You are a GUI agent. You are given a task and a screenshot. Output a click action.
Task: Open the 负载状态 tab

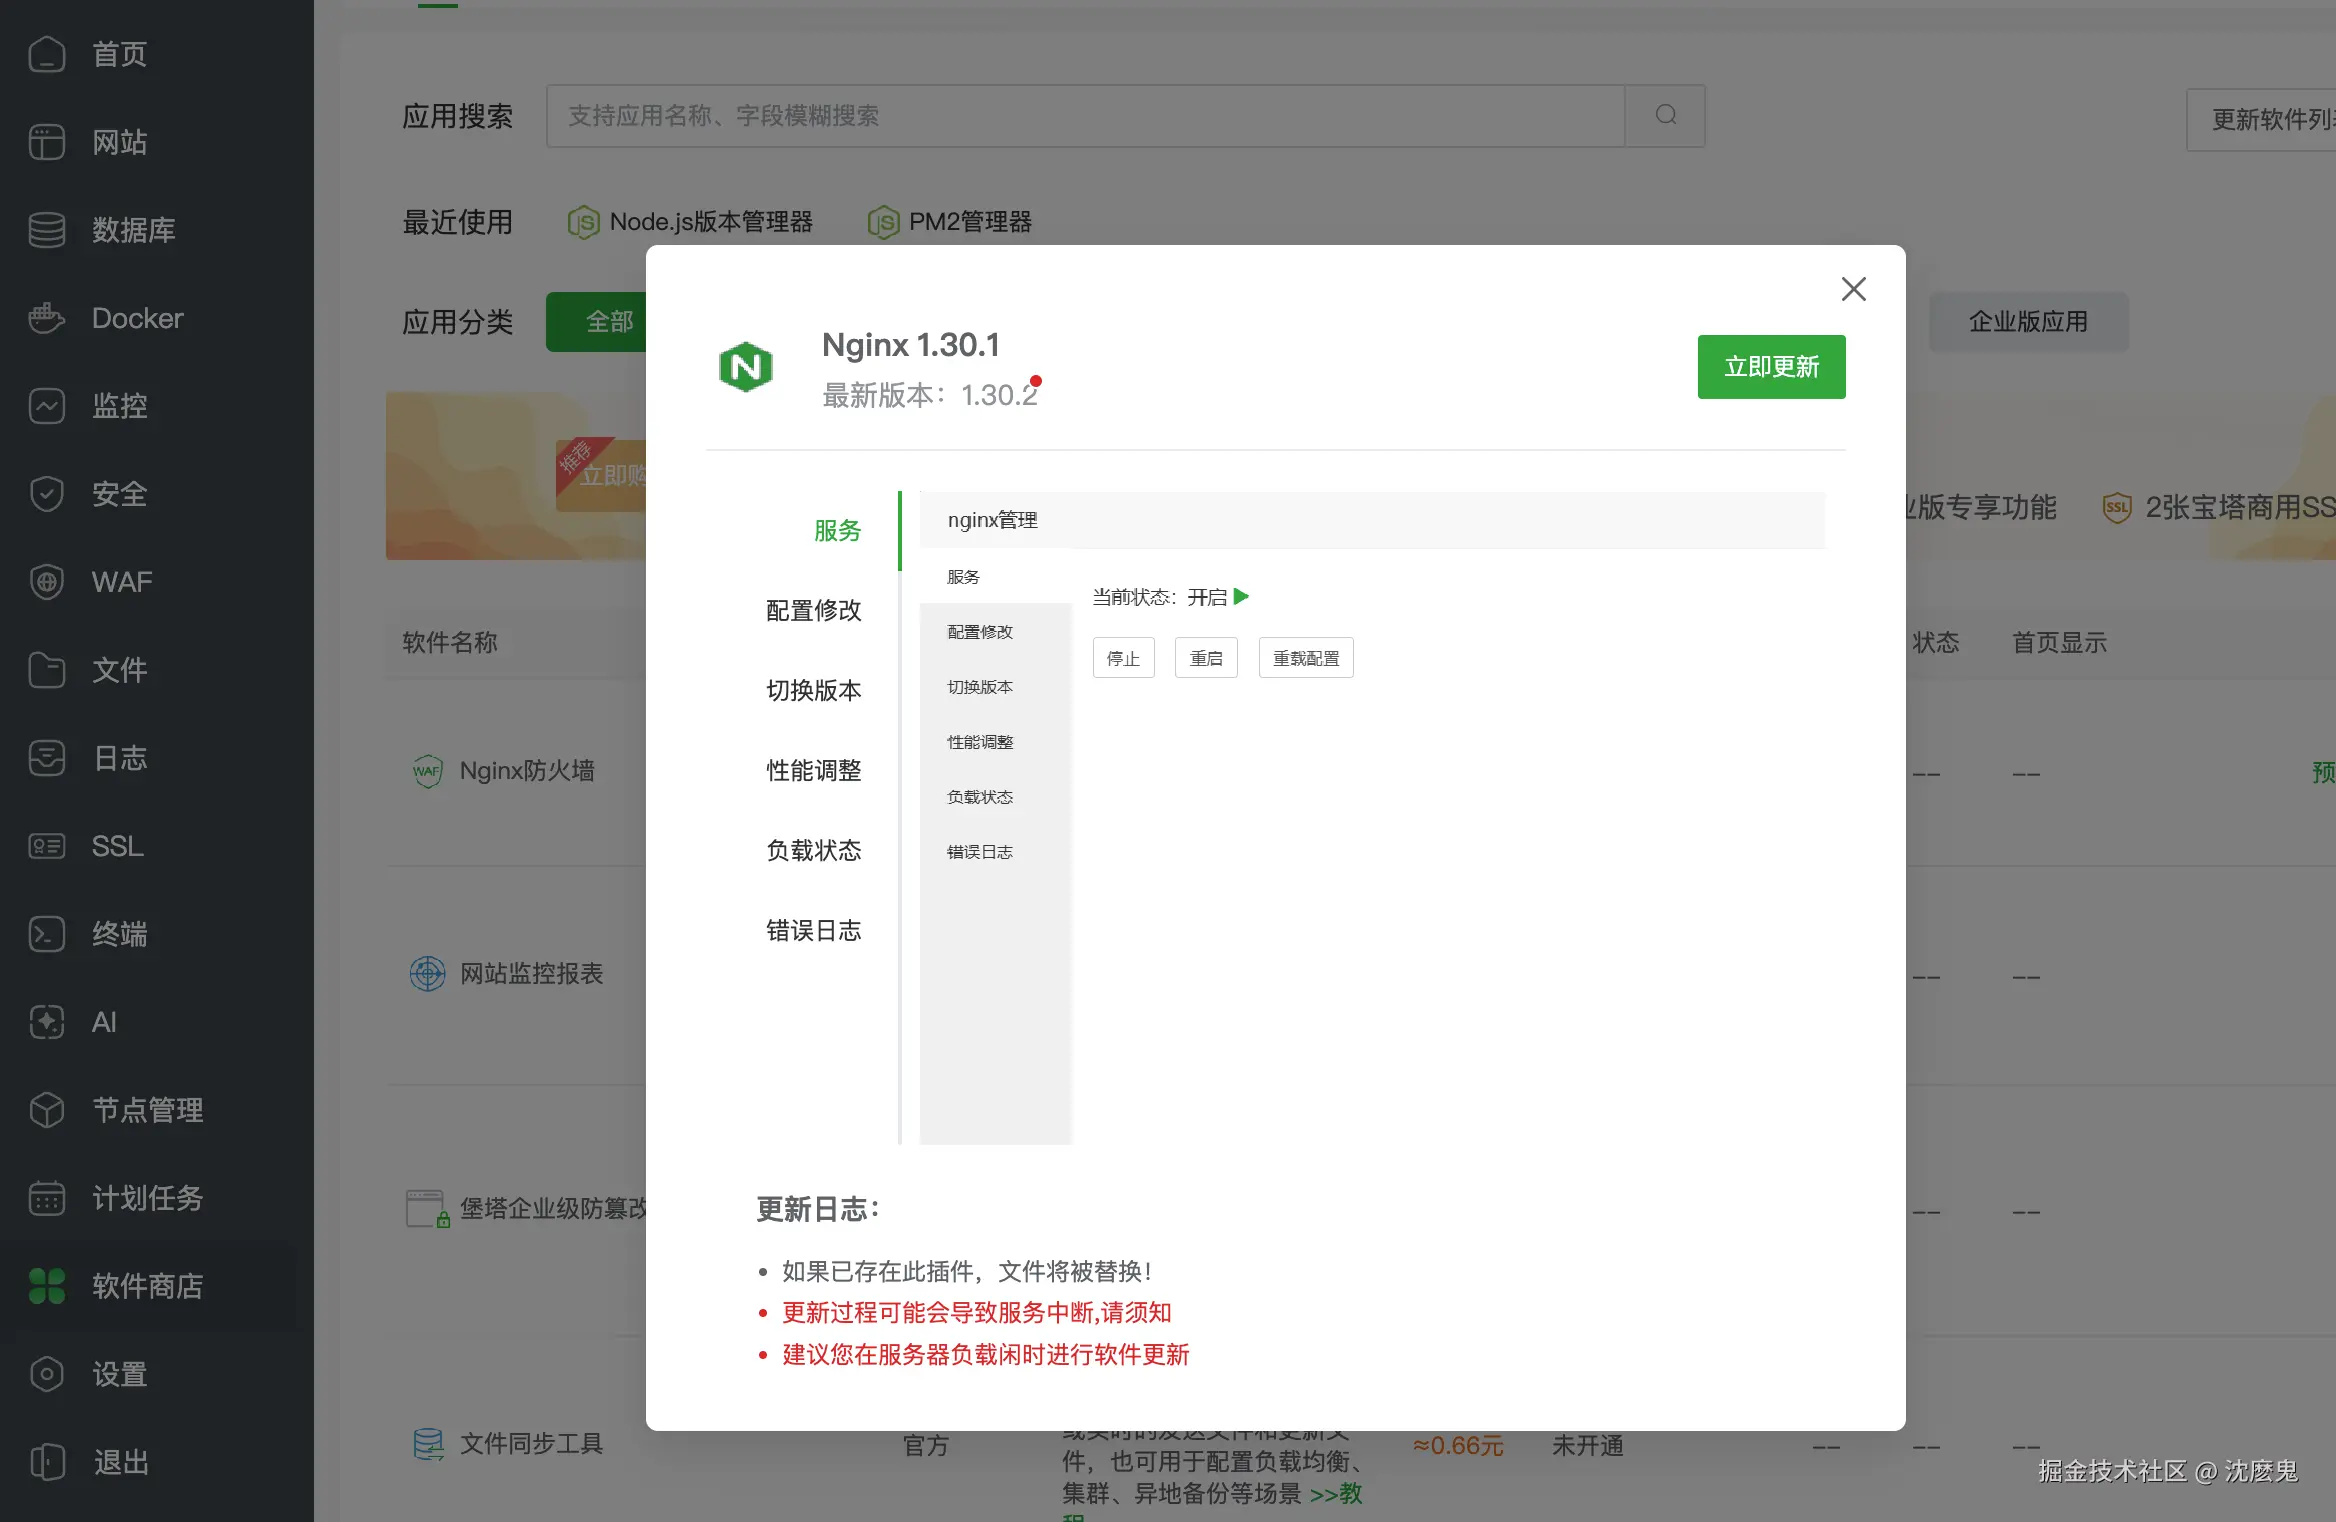[x=813, y=850]
